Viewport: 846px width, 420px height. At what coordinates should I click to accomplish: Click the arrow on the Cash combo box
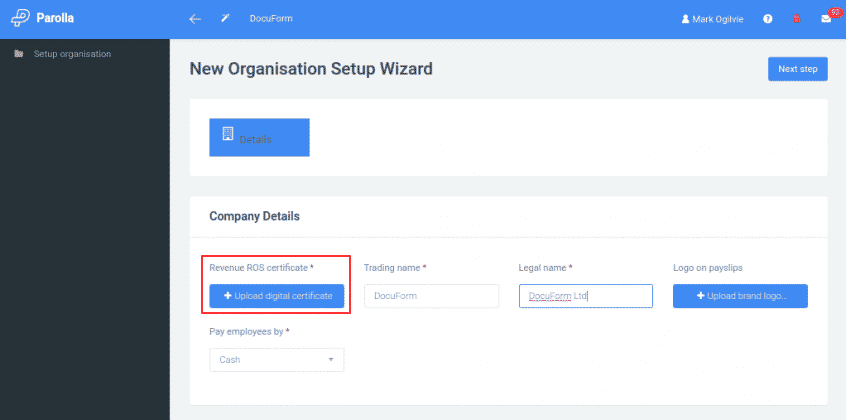tap(330, 359)
